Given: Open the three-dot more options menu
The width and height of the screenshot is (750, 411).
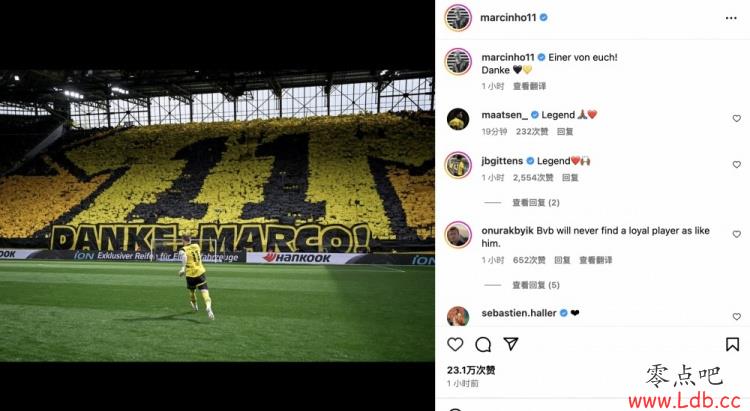Looking at the screenshot, I should pyautogui.click(x=731, y=18).
